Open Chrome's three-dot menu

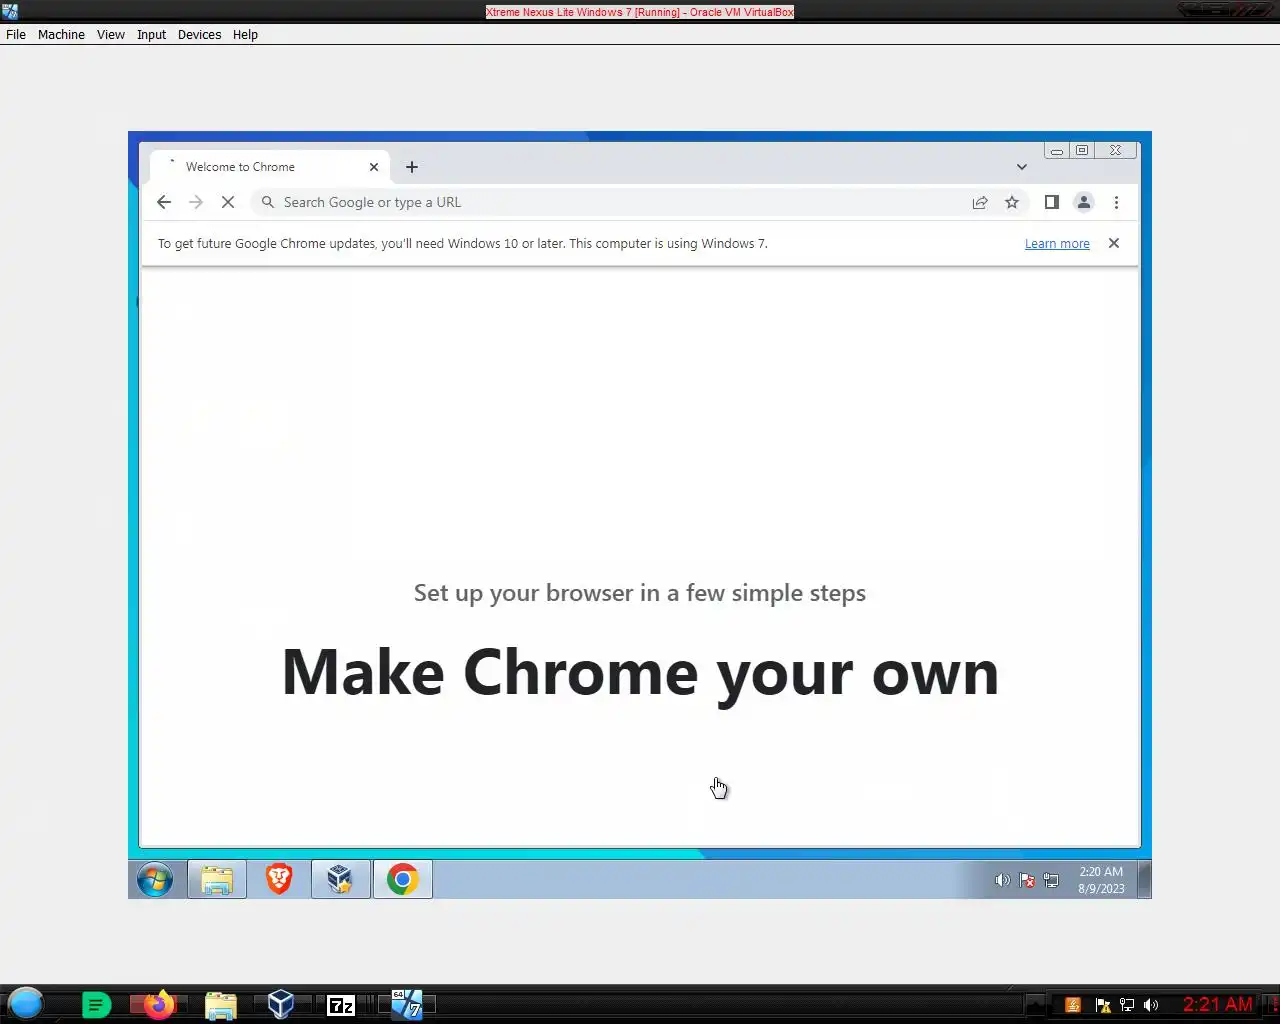pyautogui.click(x=1116, y=202)
